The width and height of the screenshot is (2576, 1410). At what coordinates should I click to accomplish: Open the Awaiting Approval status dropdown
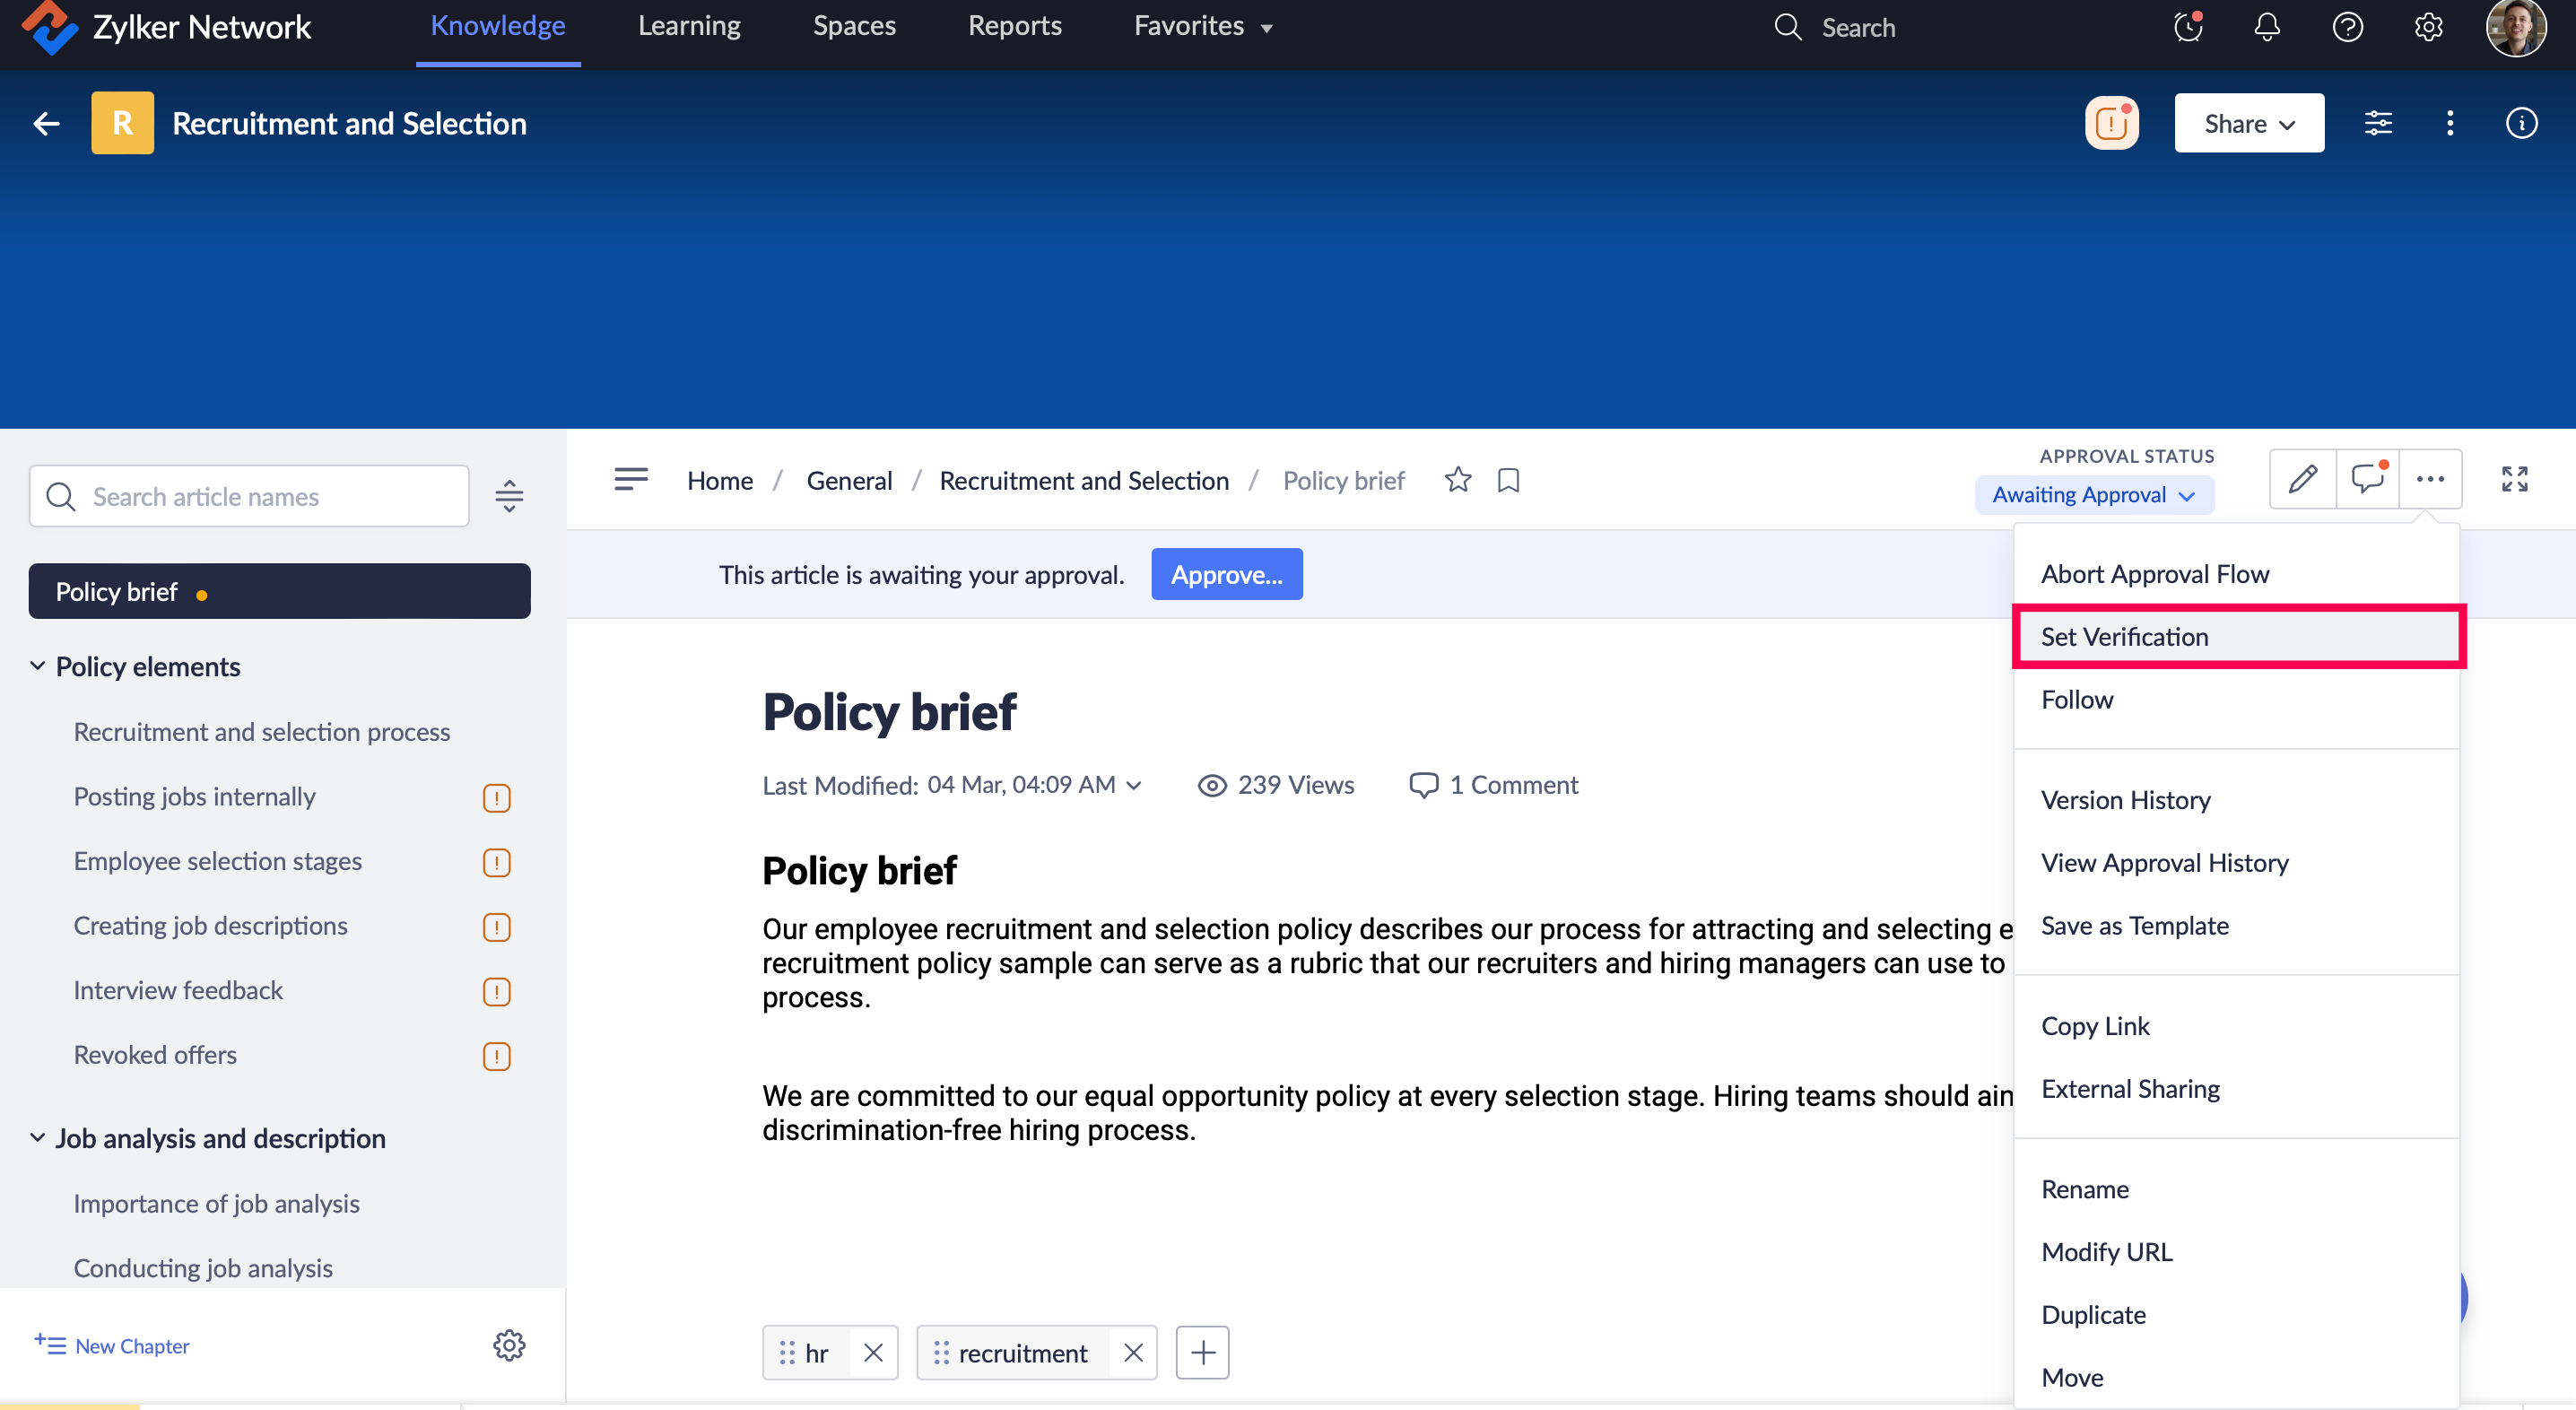coord(2094,495)
